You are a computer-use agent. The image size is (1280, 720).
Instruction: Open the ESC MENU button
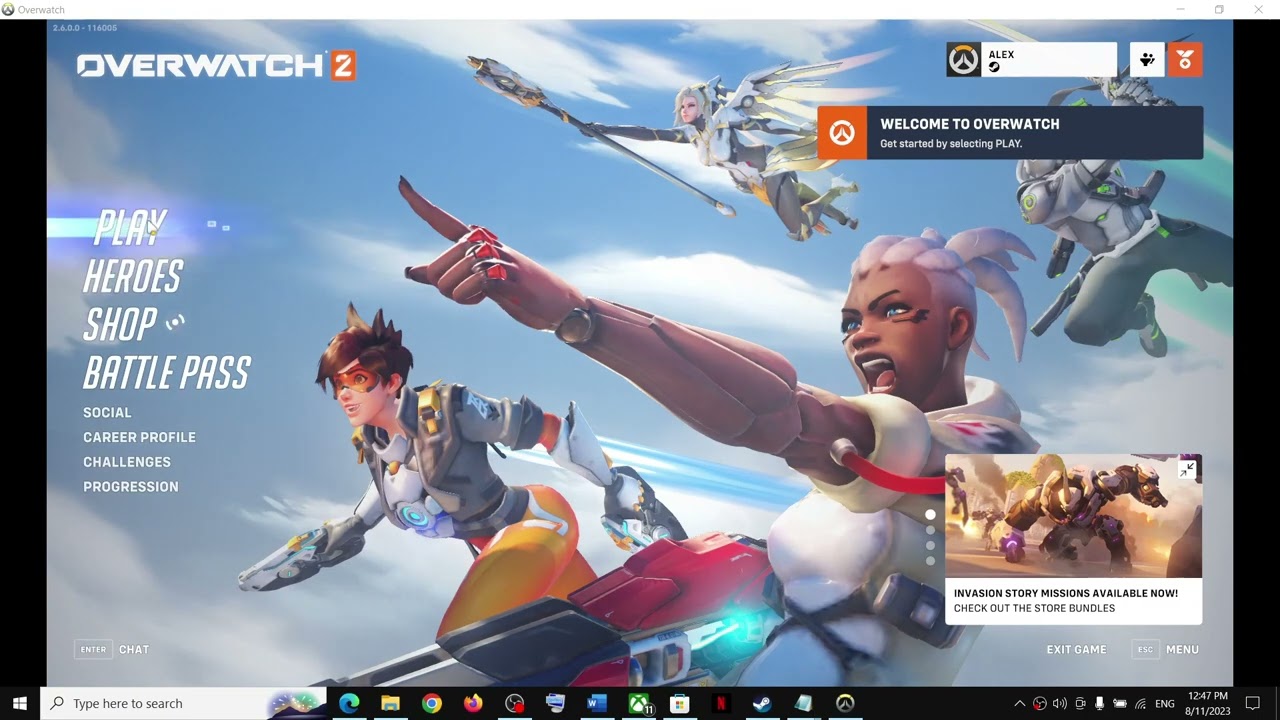(x=1165, y=650)
